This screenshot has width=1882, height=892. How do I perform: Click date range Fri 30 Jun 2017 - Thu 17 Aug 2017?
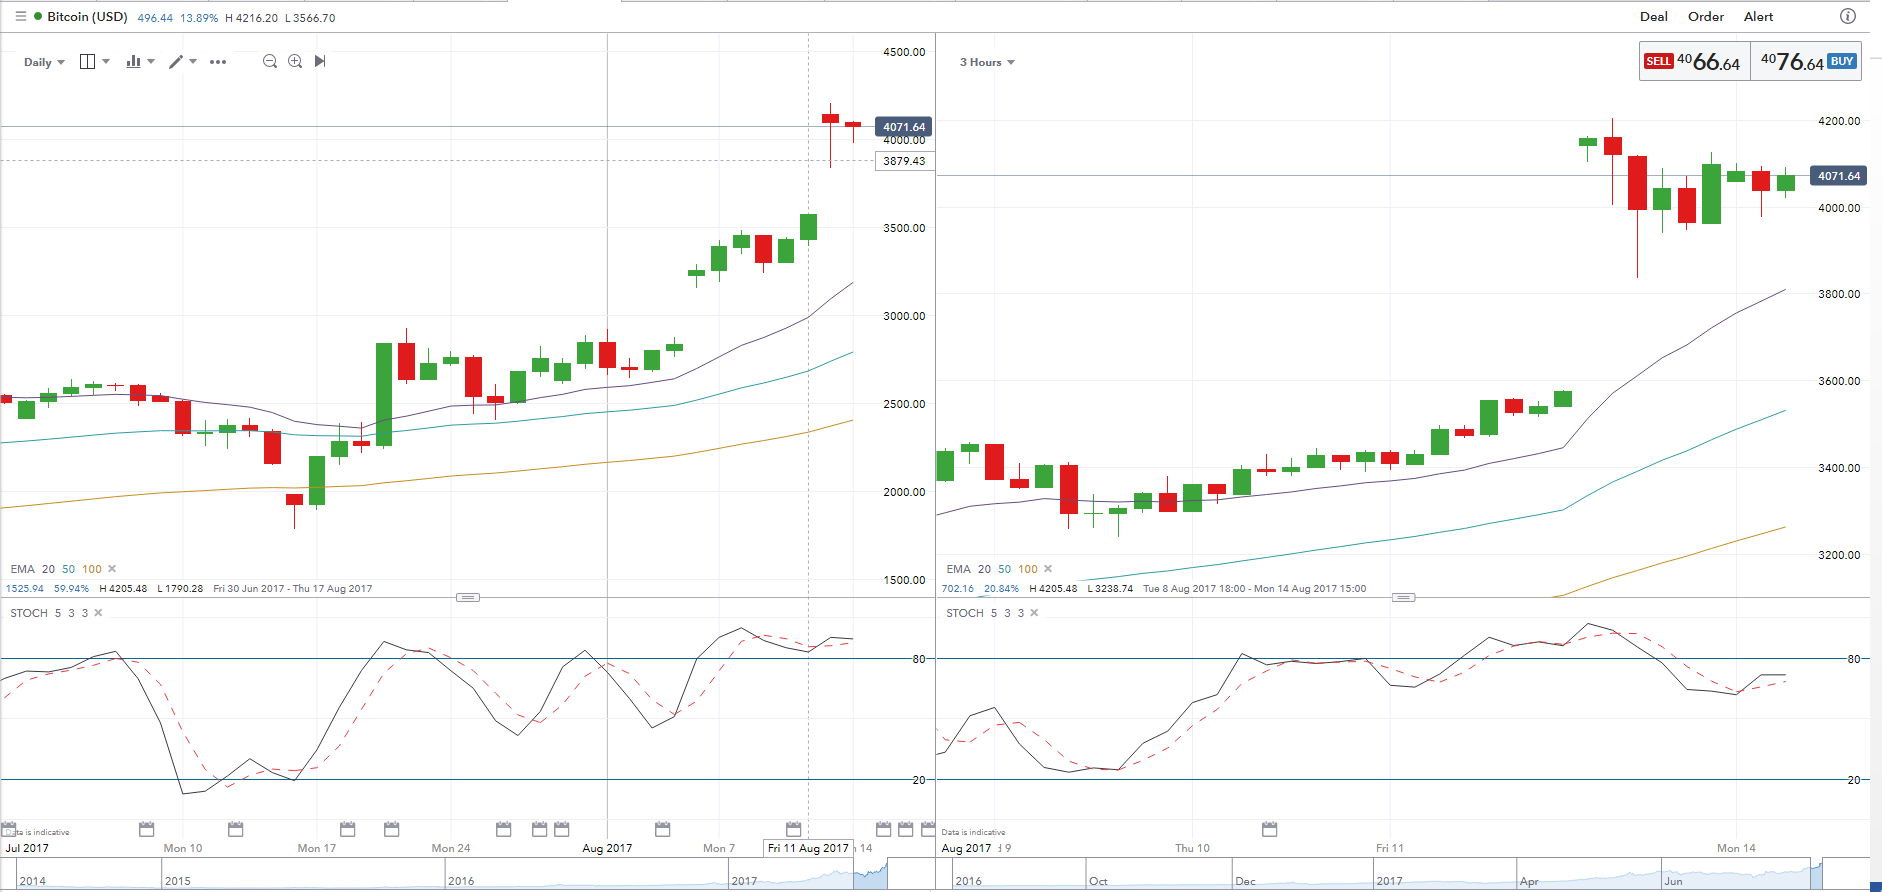coord(293,589)
